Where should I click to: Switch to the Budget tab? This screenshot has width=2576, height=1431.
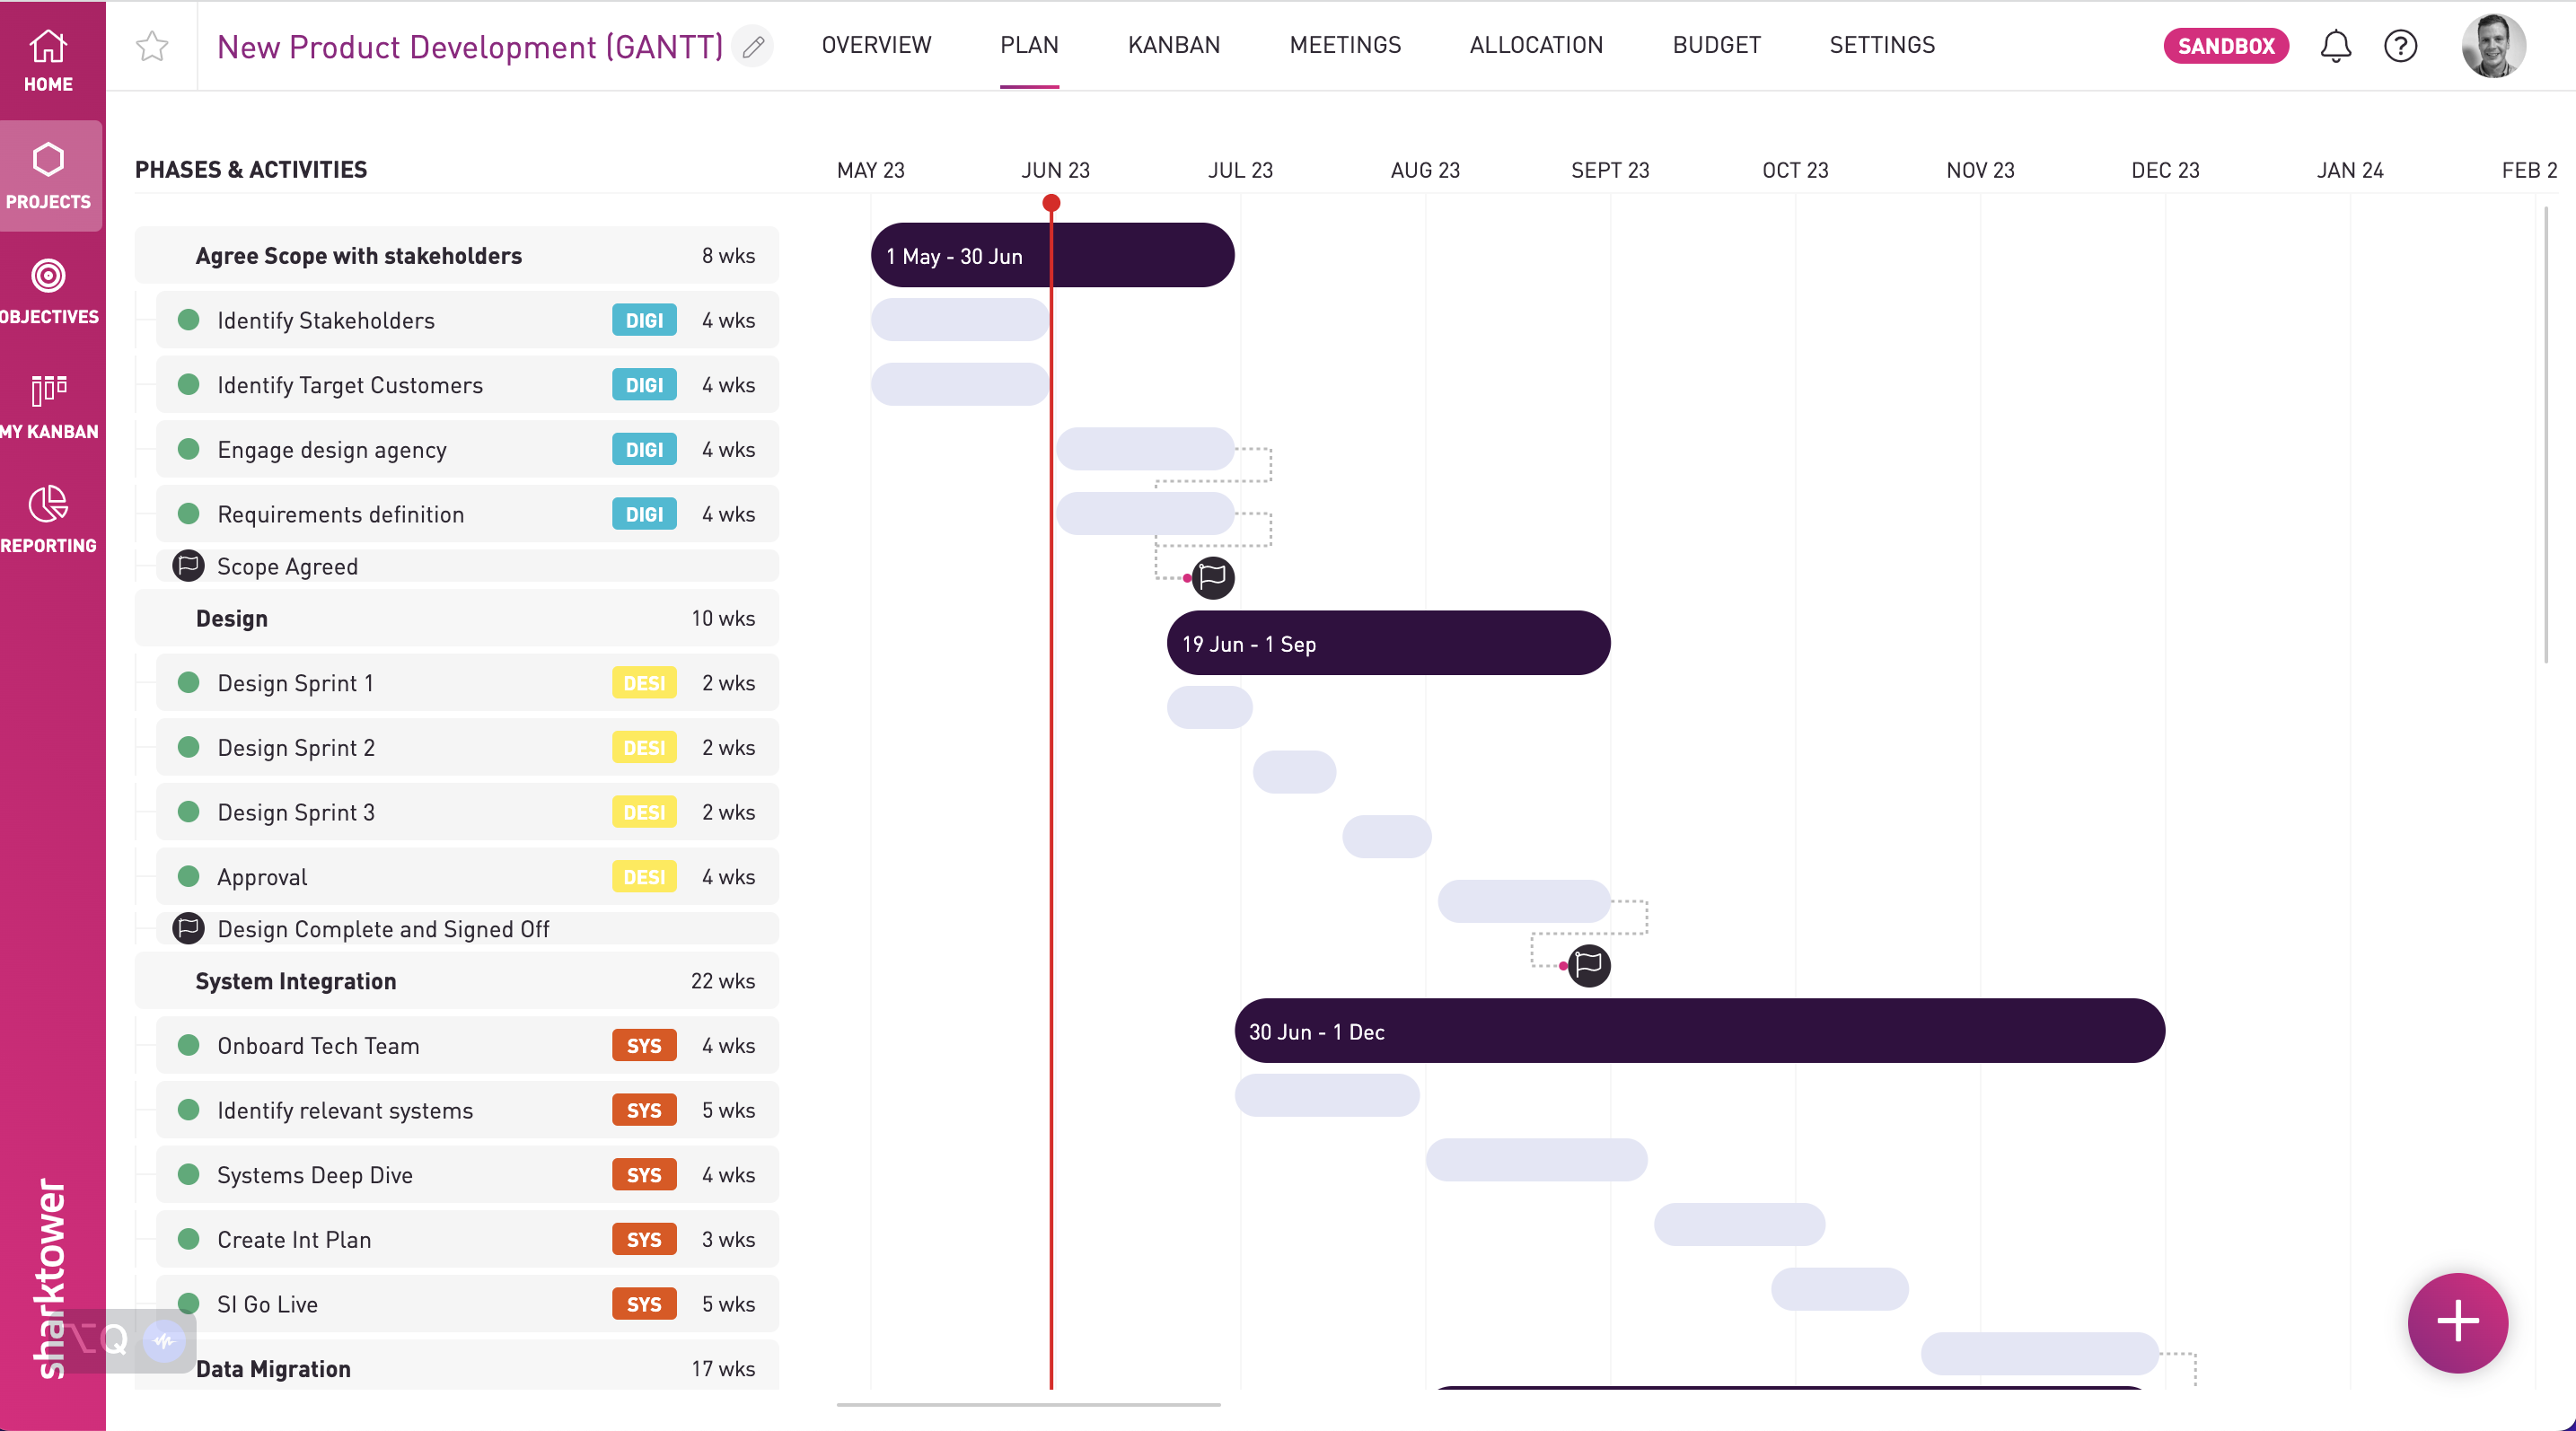[x=1716, y=45]
